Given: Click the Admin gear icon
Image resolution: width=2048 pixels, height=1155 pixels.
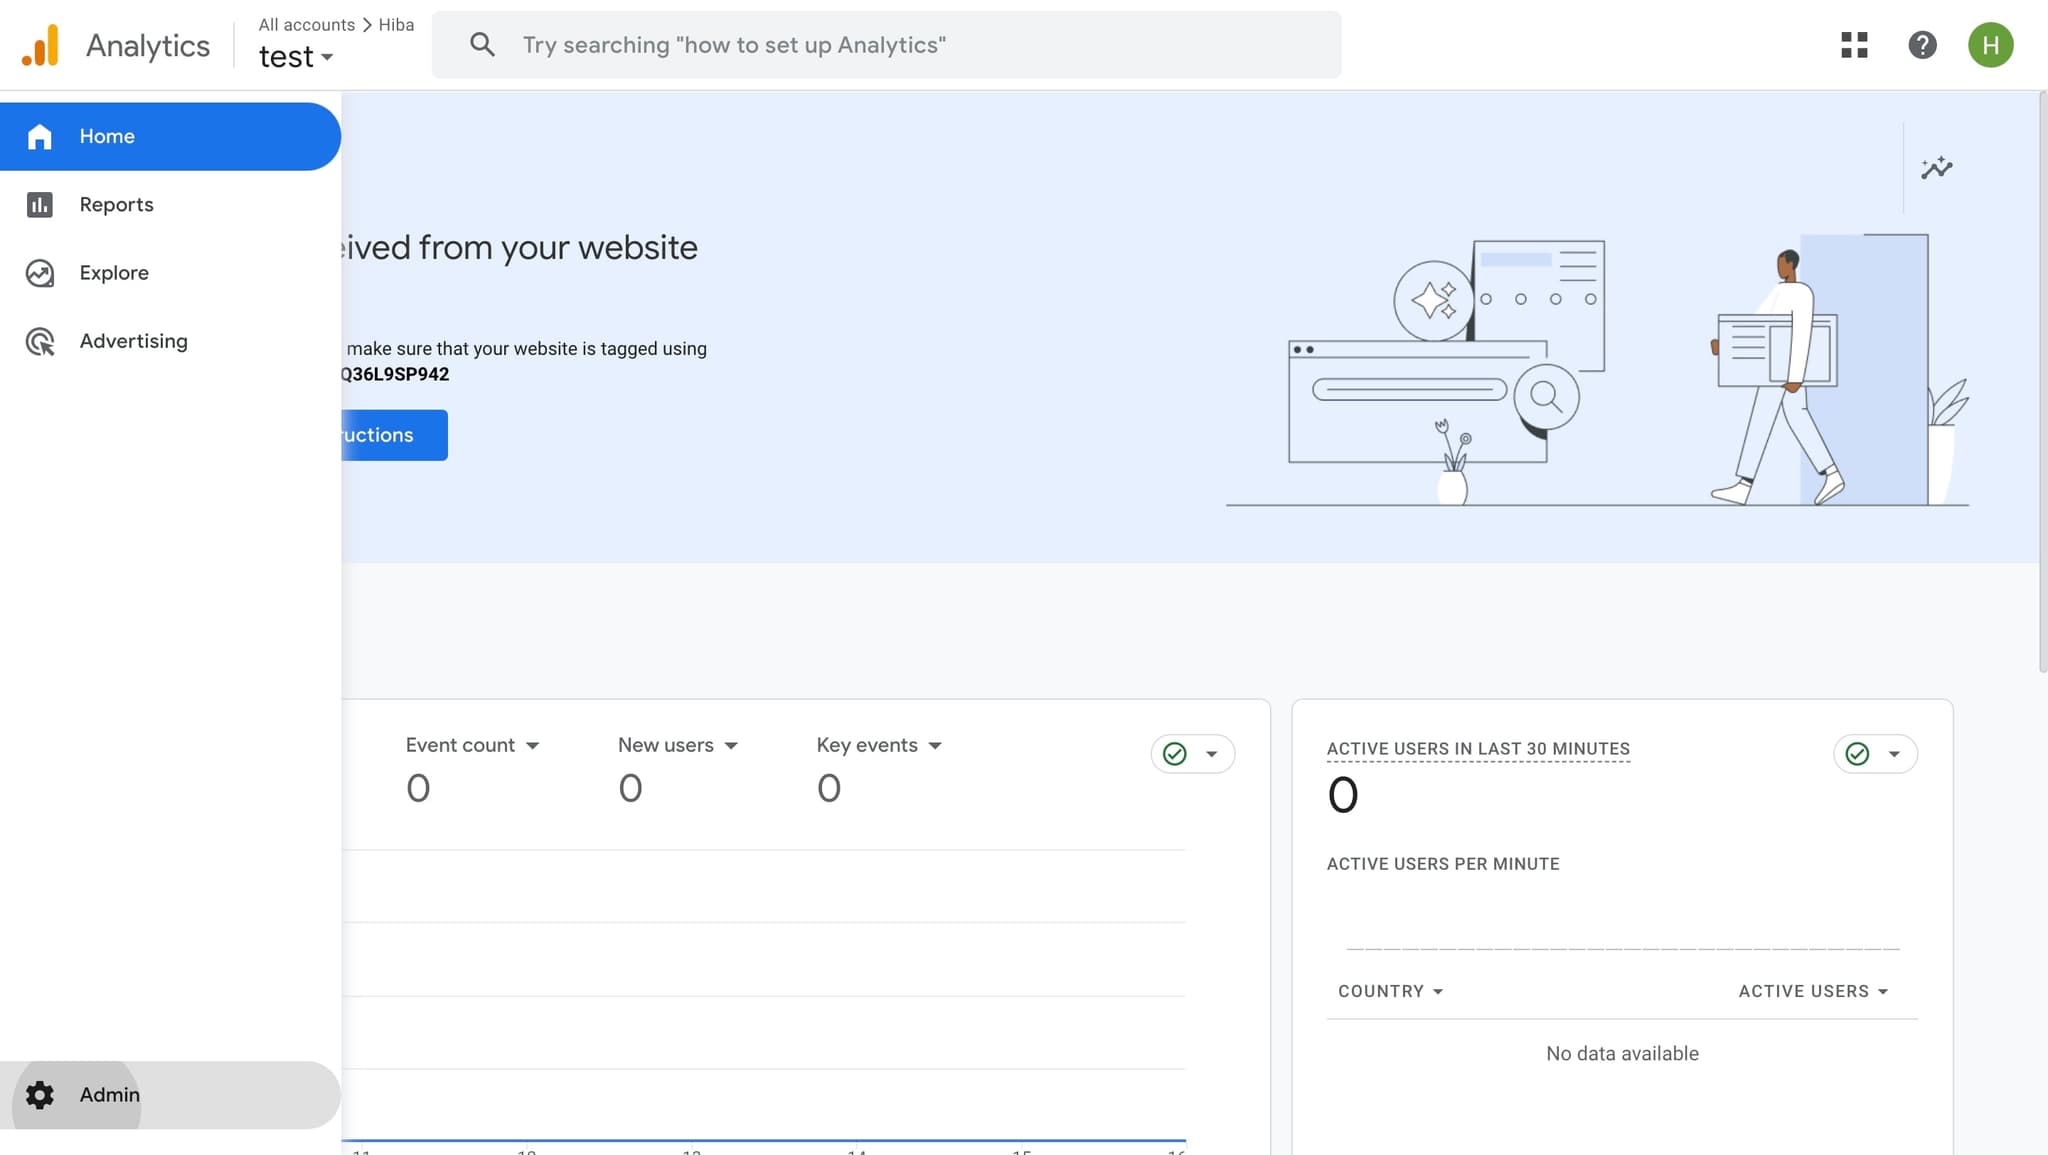Looking at the screenshot, I should click(40, 1095).
